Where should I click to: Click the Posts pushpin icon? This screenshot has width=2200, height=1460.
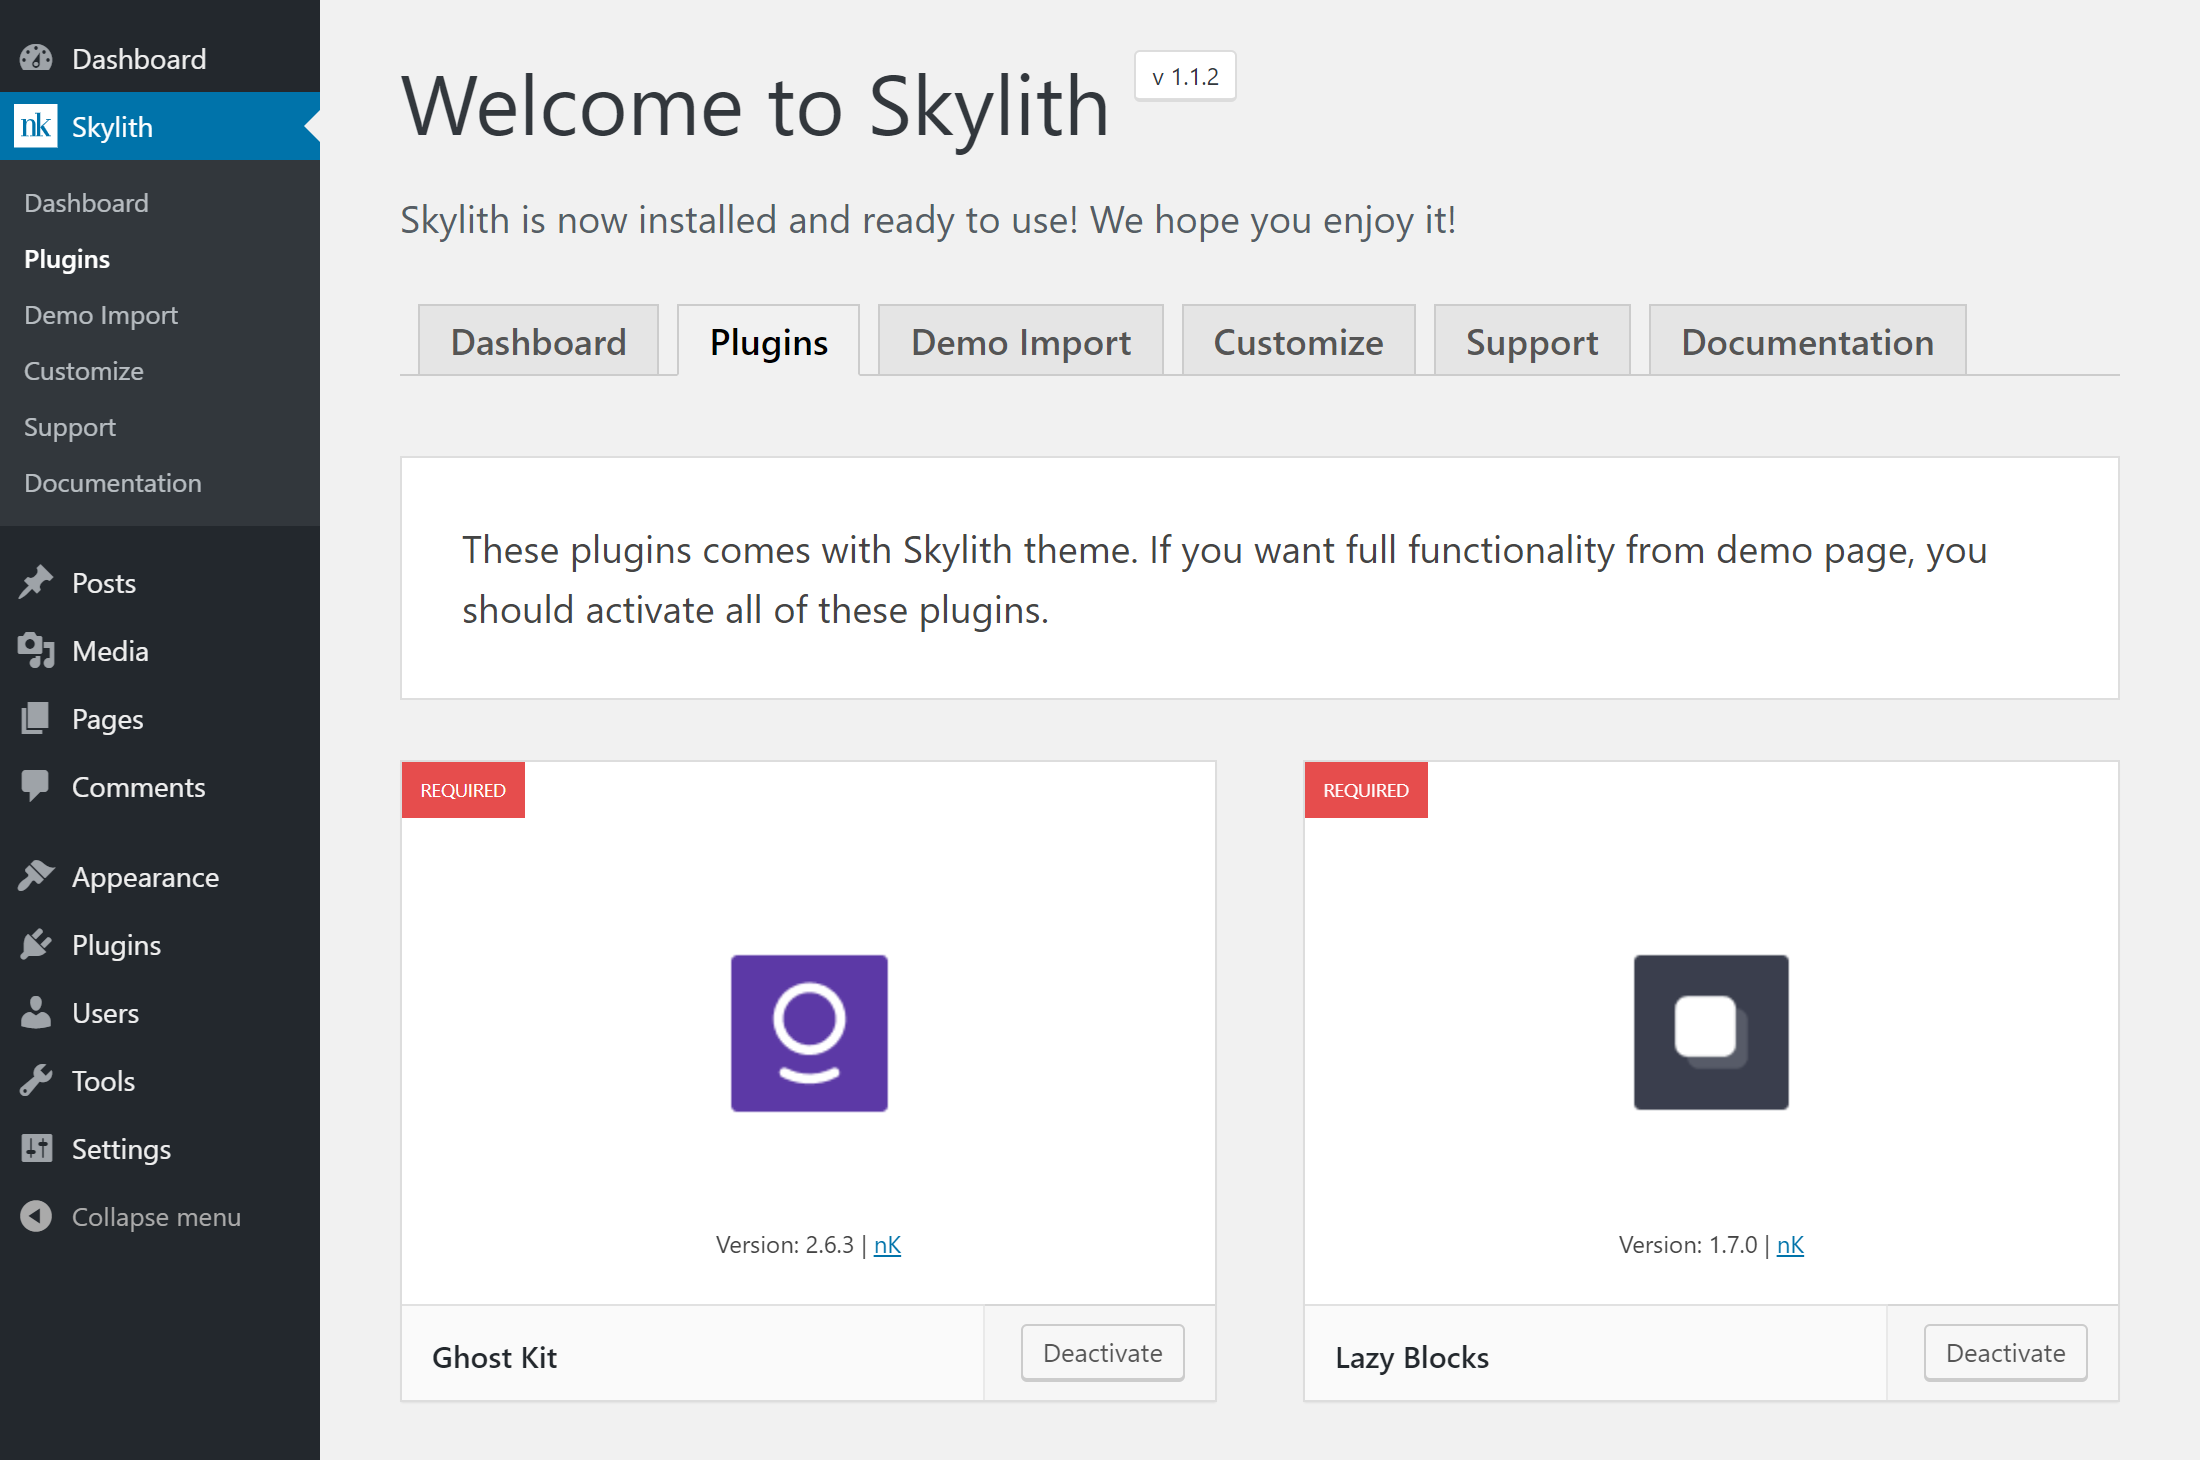pyautogui.click(x=36, y=582)
